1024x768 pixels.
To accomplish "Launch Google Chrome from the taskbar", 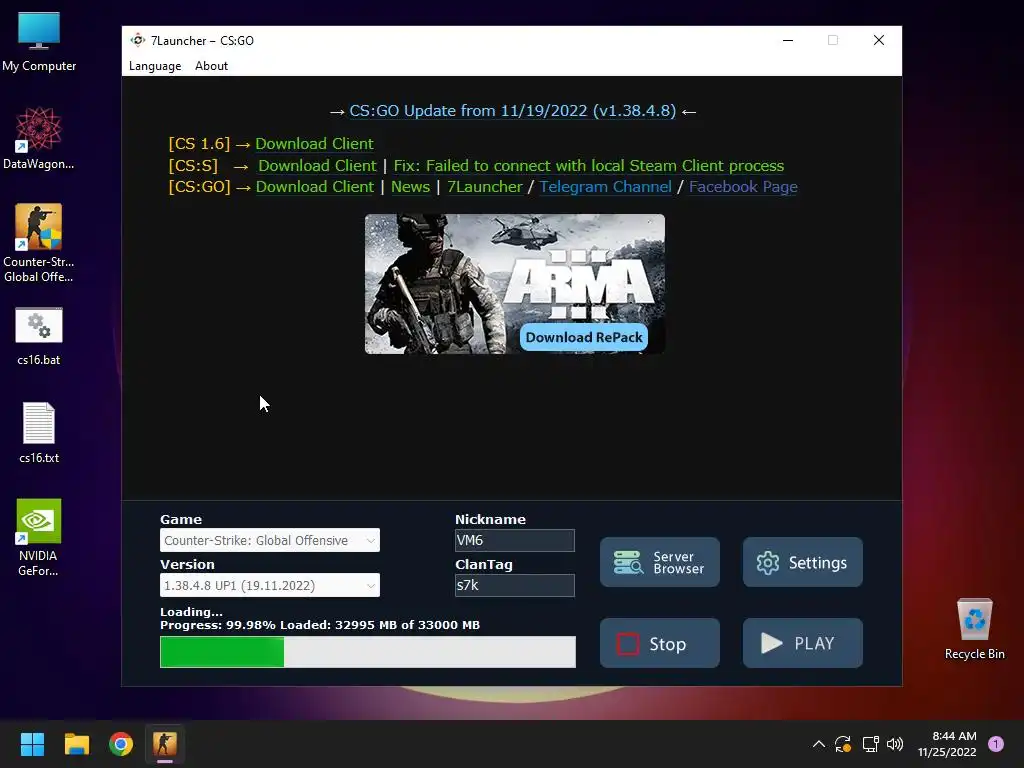I will coord(121,744).
